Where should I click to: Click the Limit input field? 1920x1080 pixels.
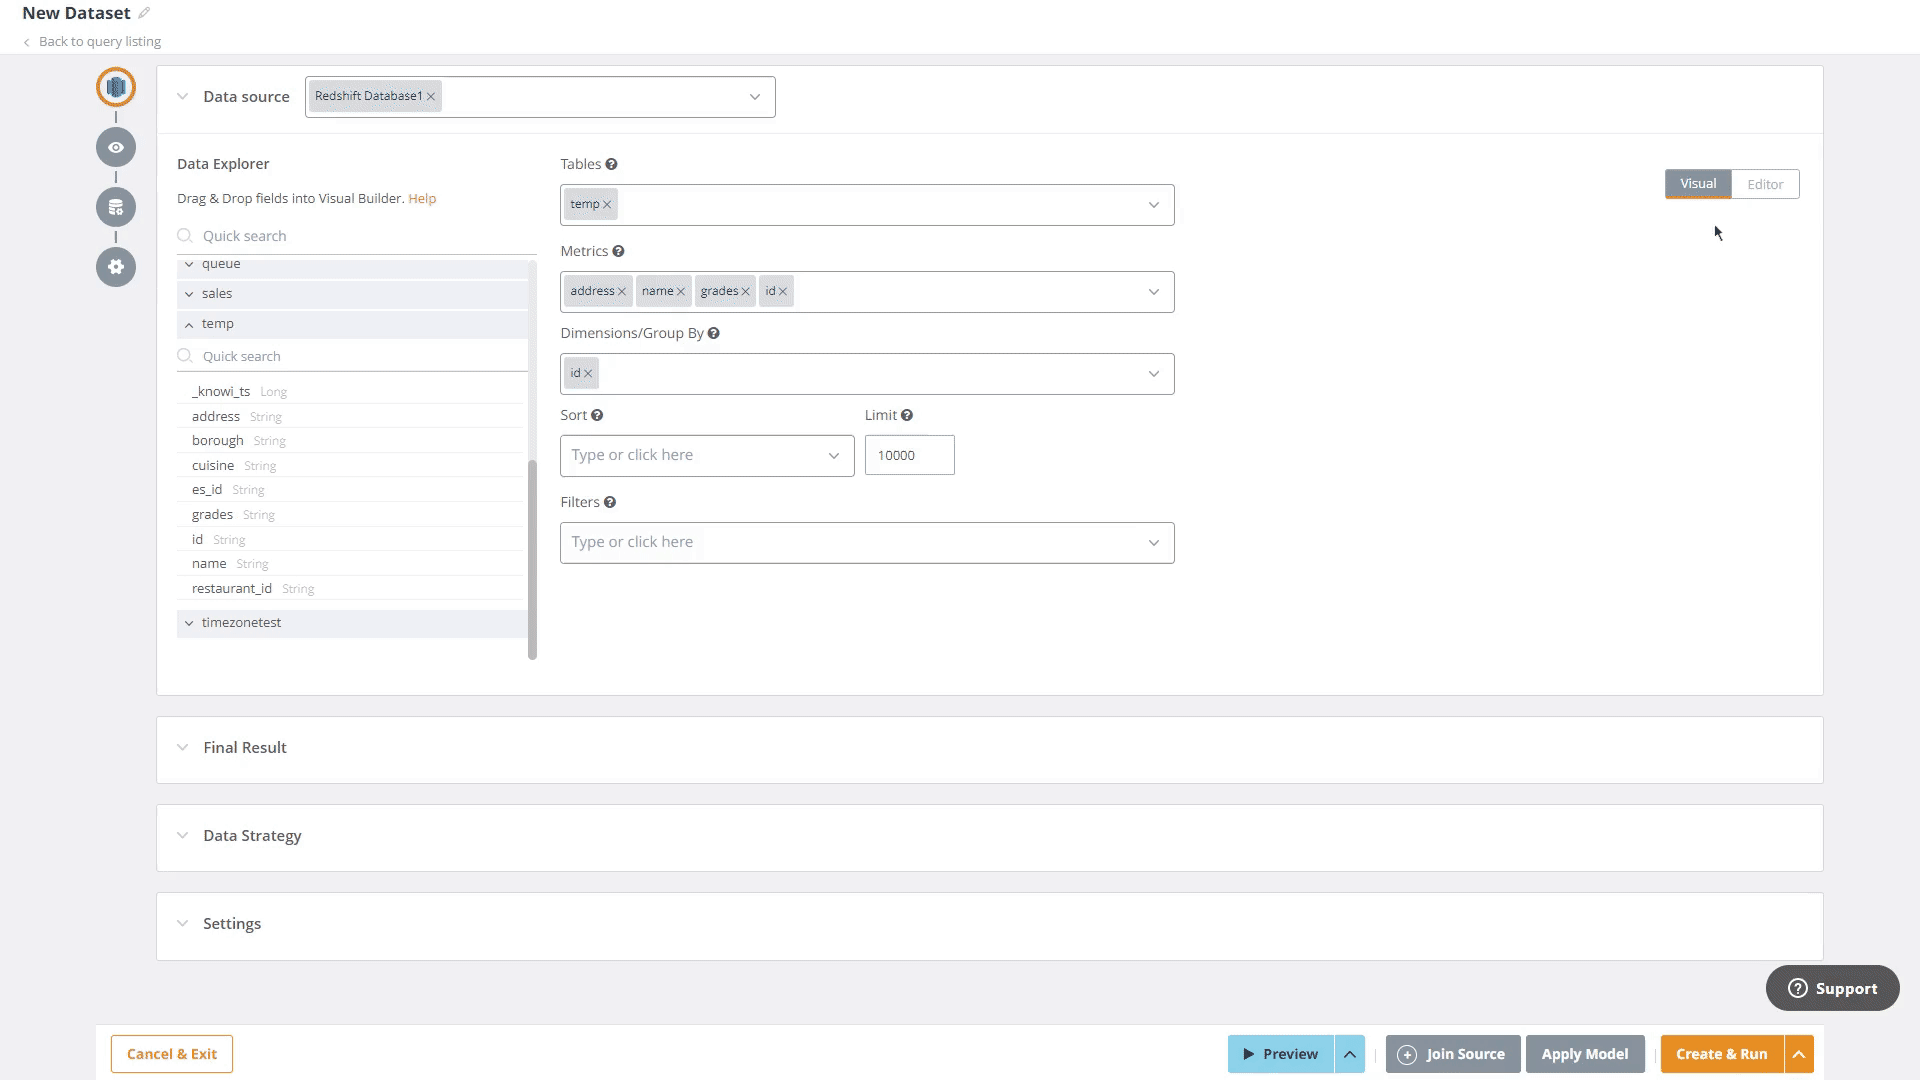pyautogui.click(x=908, y=455)
